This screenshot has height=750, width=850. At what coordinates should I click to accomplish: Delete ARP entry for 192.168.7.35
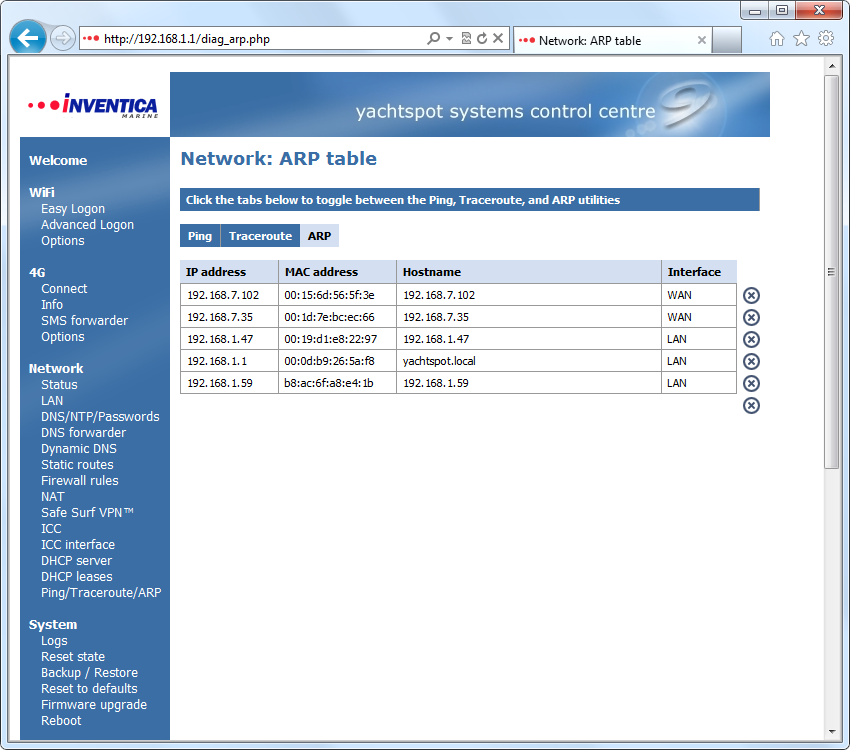751,318
